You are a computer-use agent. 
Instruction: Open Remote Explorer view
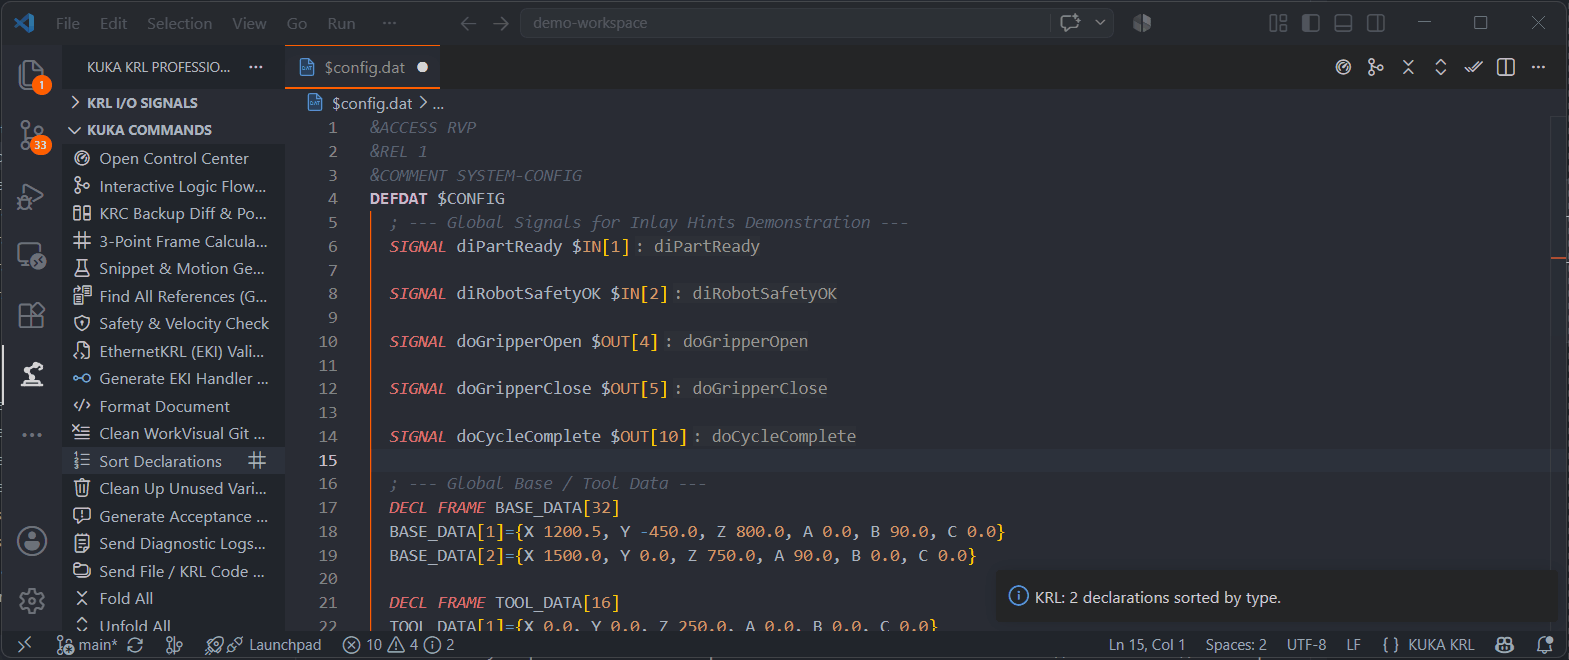(x=32, y=256)
